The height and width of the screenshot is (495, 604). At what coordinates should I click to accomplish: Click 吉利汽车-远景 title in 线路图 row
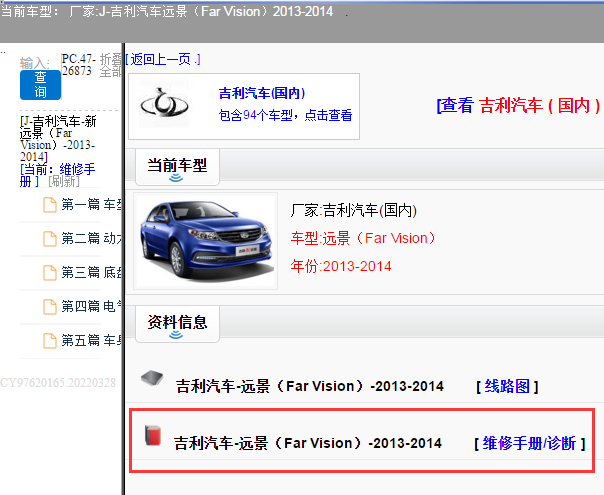(310, 386)
